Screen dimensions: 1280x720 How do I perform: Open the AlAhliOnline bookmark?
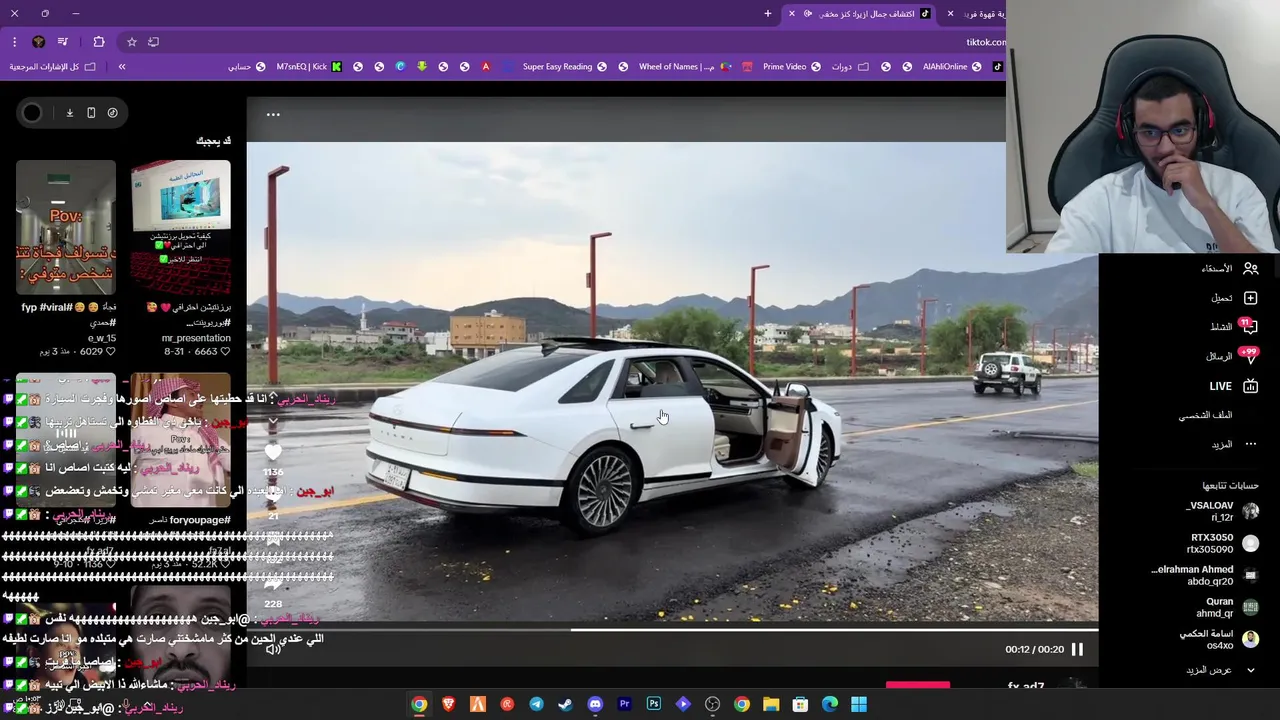tap(952, 67)
